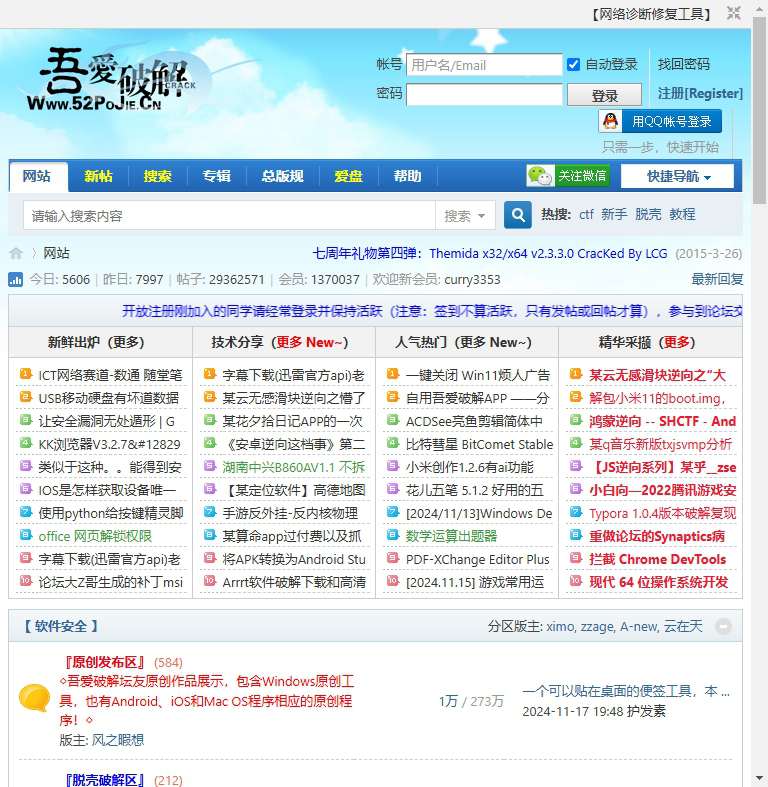Click hot search term 脱壳

[648, 215]
